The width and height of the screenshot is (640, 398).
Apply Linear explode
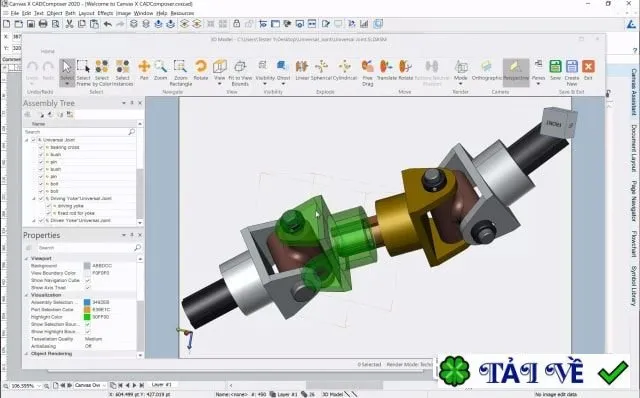(x=302, y=70)
